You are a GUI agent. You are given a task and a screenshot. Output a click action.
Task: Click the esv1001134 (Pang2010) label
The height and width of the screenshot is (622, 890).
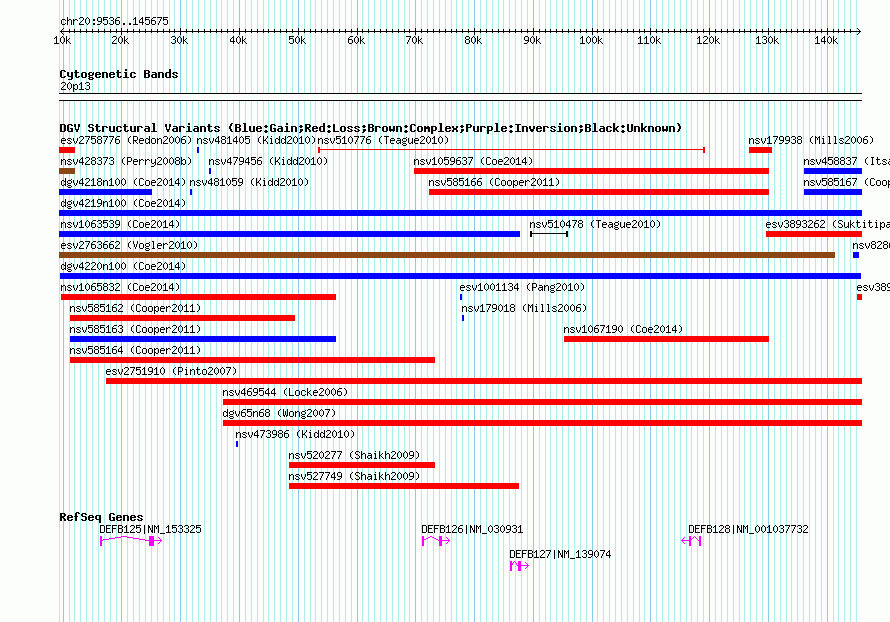(522, 287)
